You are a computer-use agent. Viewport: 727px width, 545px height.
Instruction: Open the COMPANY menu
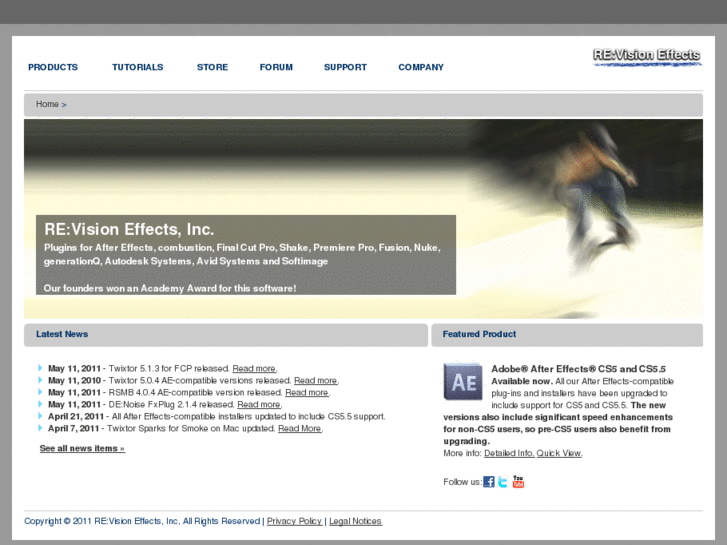click(421, 67)
